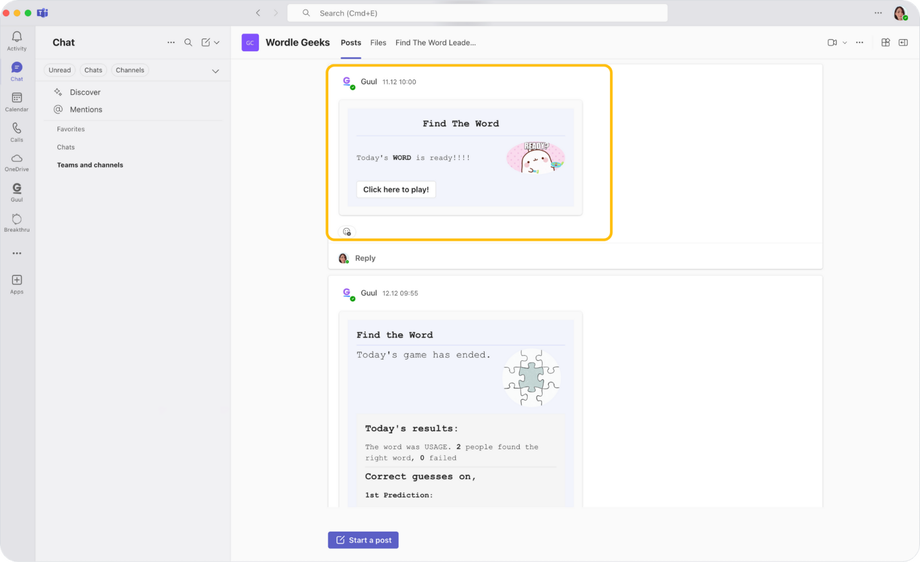Open the Apps store icon
Screen dimensions: 920x562
(x=16, y=283)
